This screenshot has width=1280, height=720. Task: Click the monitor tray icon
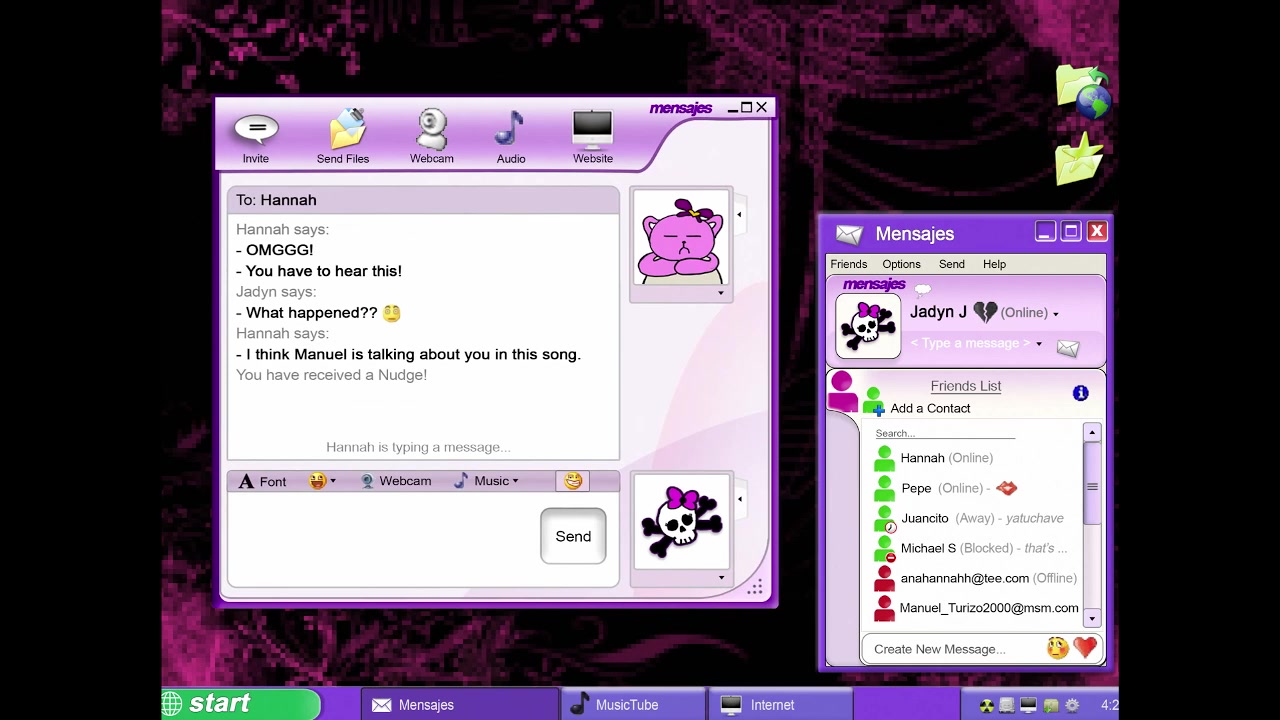(1028, 706)
